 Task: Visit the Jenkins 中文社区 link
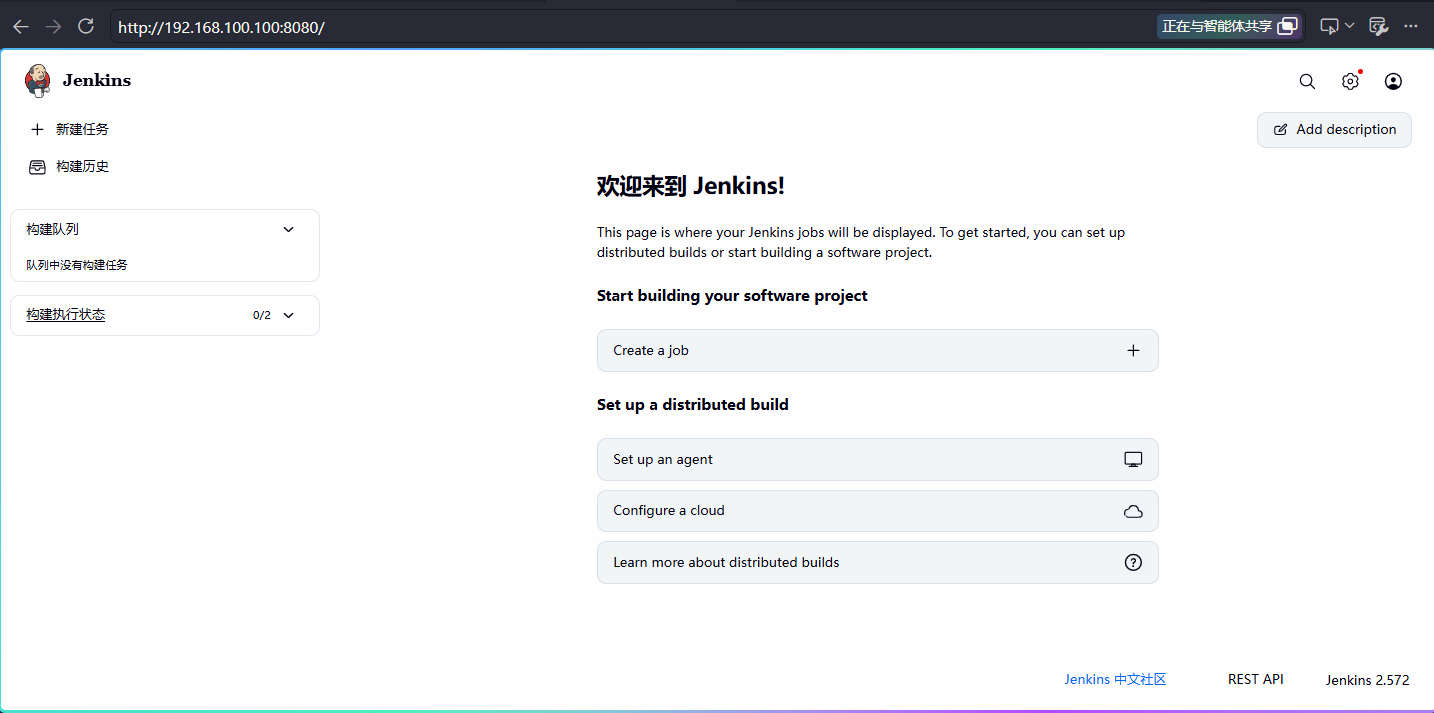1115,679
